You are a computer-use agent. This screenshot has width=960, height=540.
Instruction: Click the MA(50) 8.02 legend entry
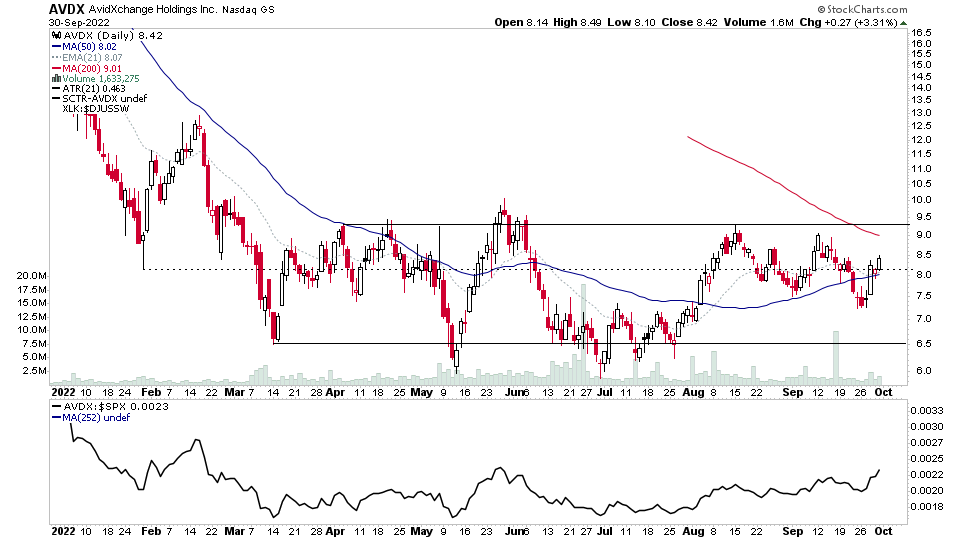coord(89,47)
